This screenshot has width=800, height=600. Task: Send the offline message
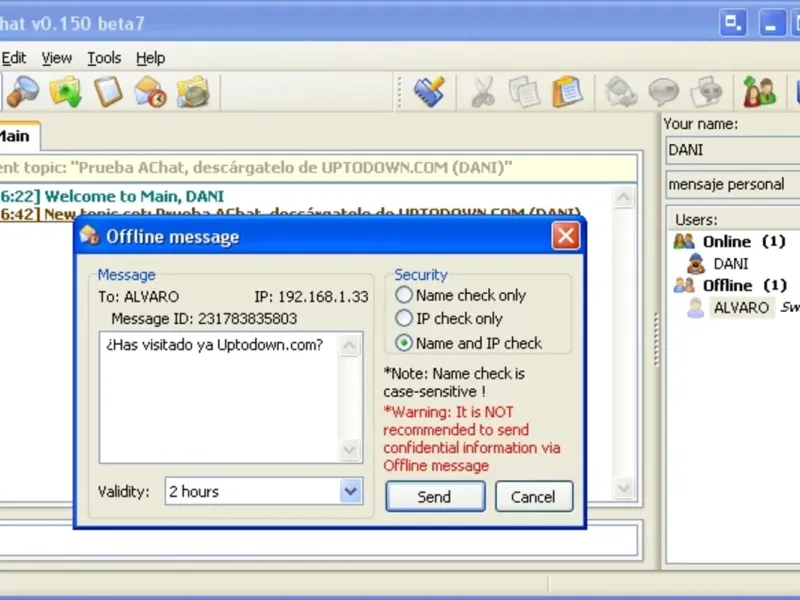[435, 496]
